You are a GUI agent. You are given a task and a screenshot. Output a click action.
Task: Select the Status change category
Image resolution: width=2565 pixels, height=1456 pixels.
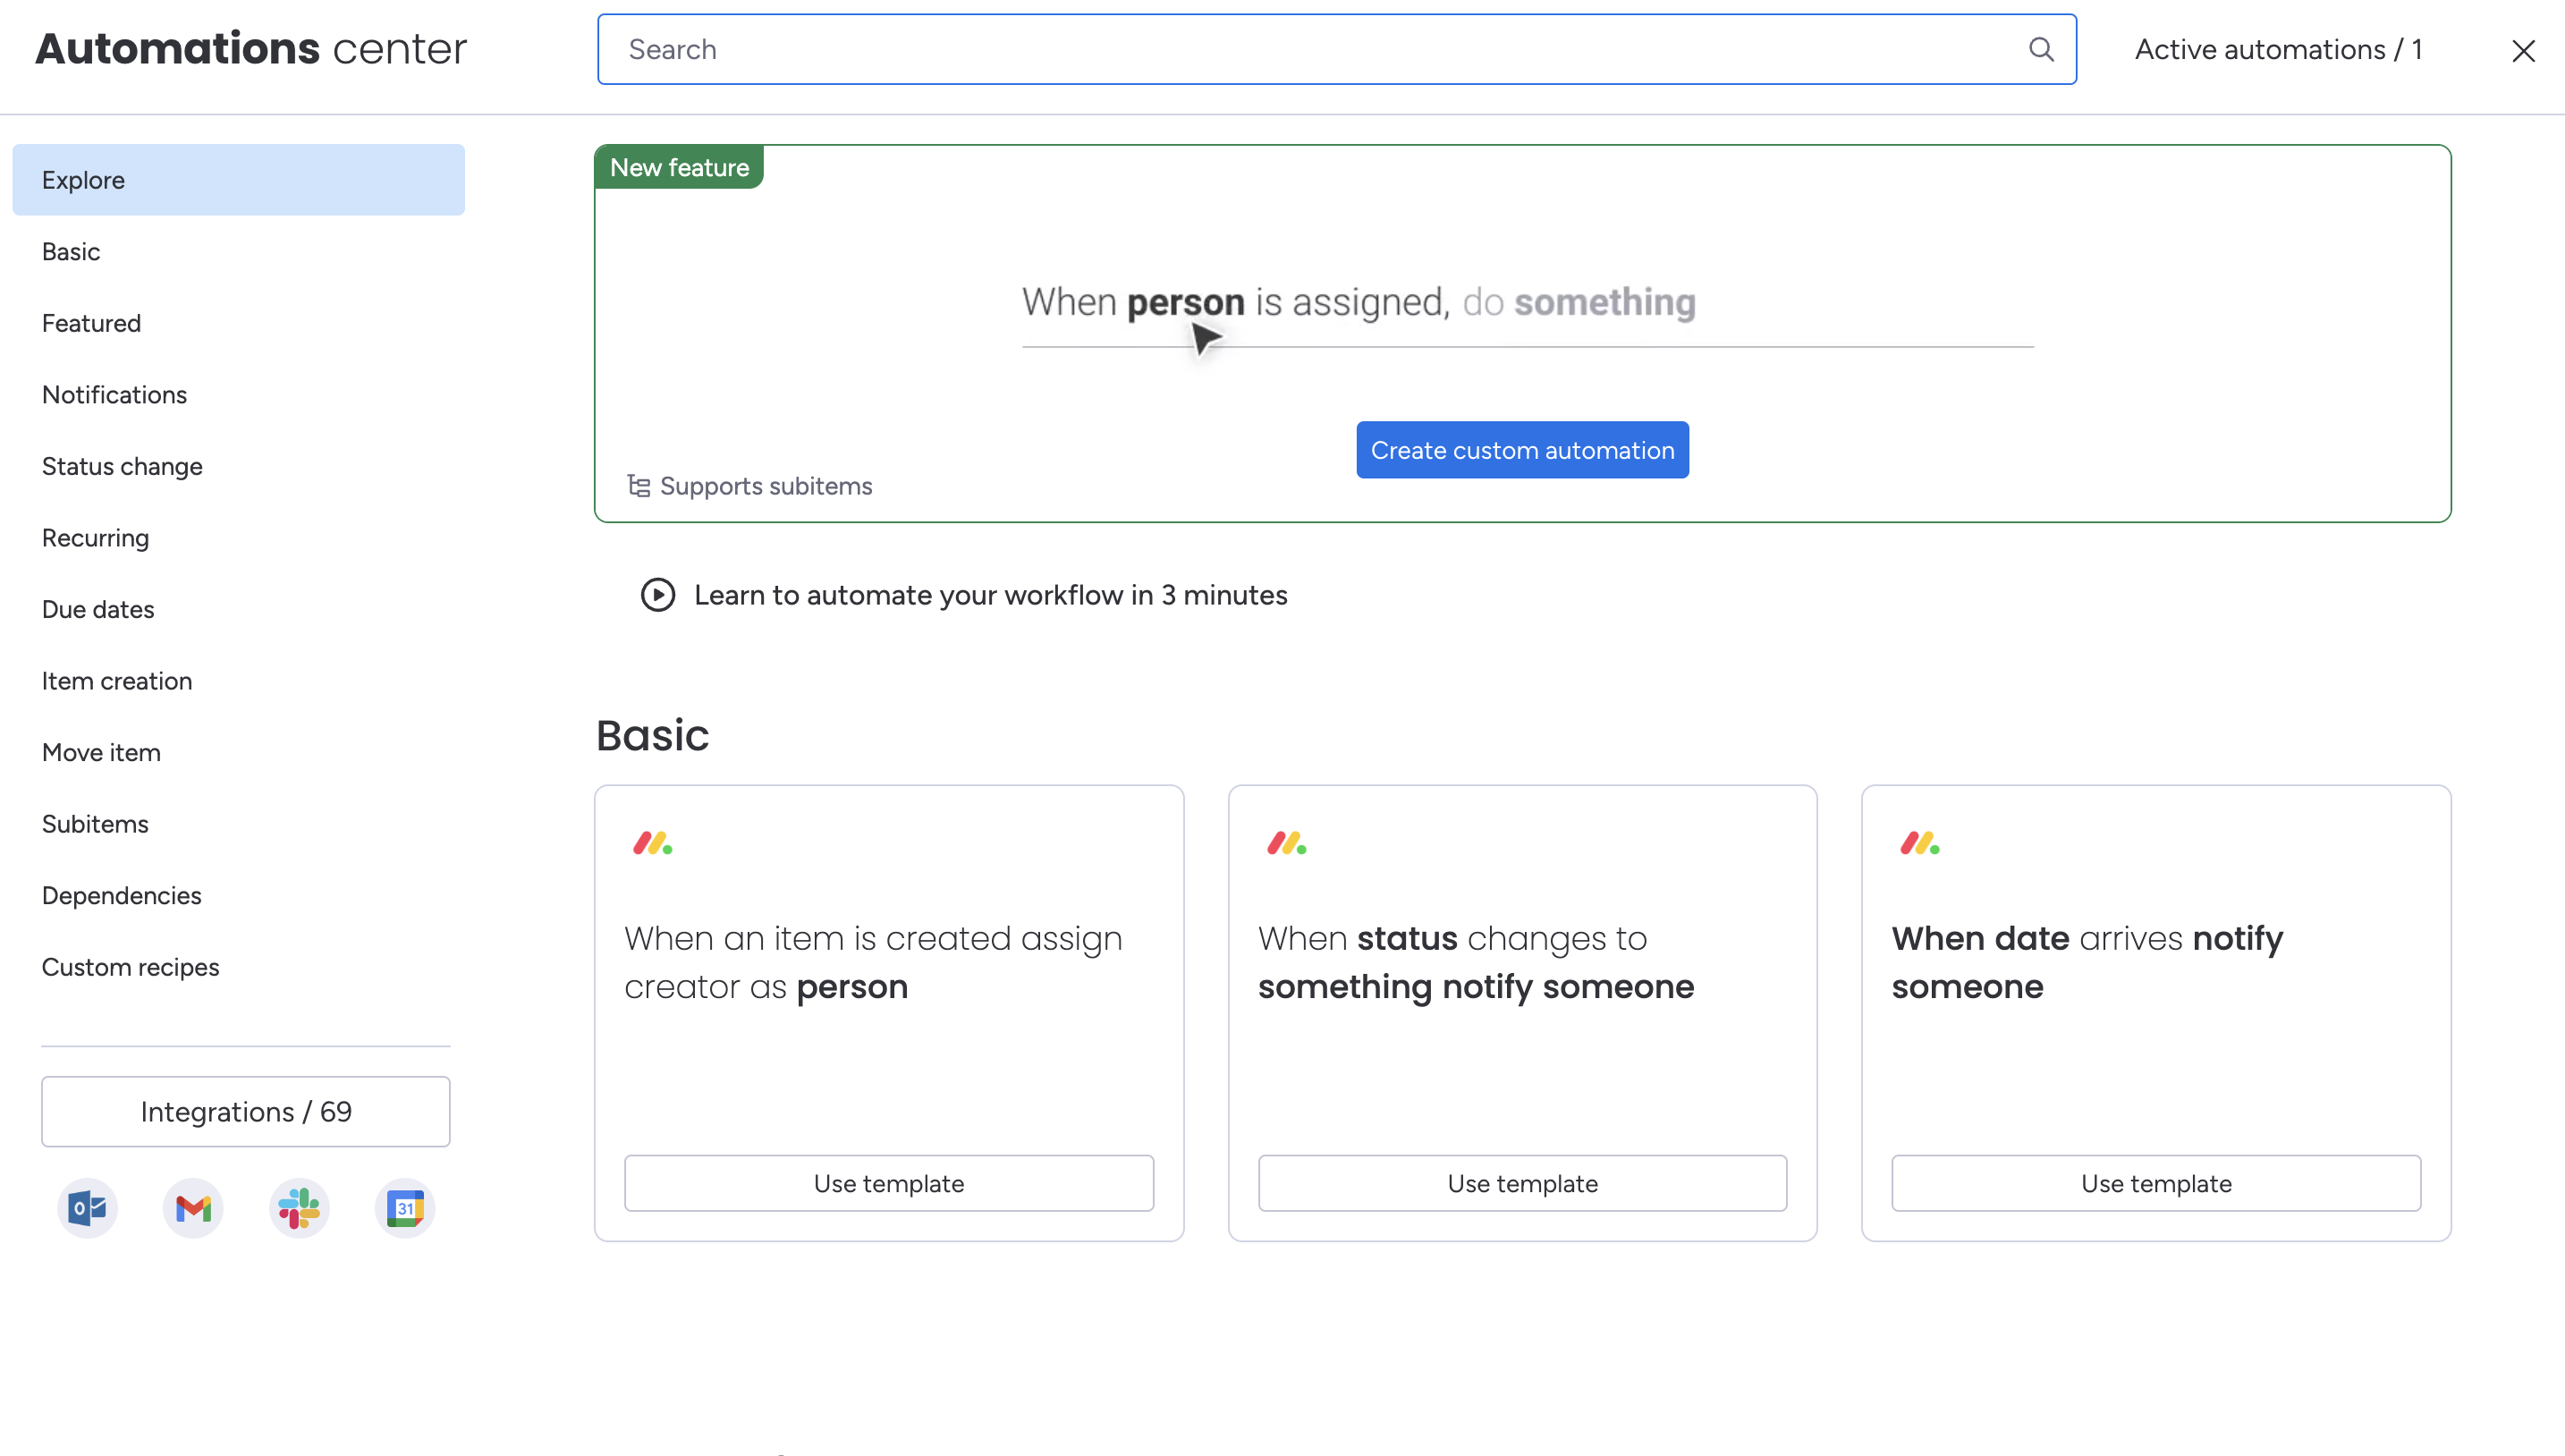tap(122, 465)
